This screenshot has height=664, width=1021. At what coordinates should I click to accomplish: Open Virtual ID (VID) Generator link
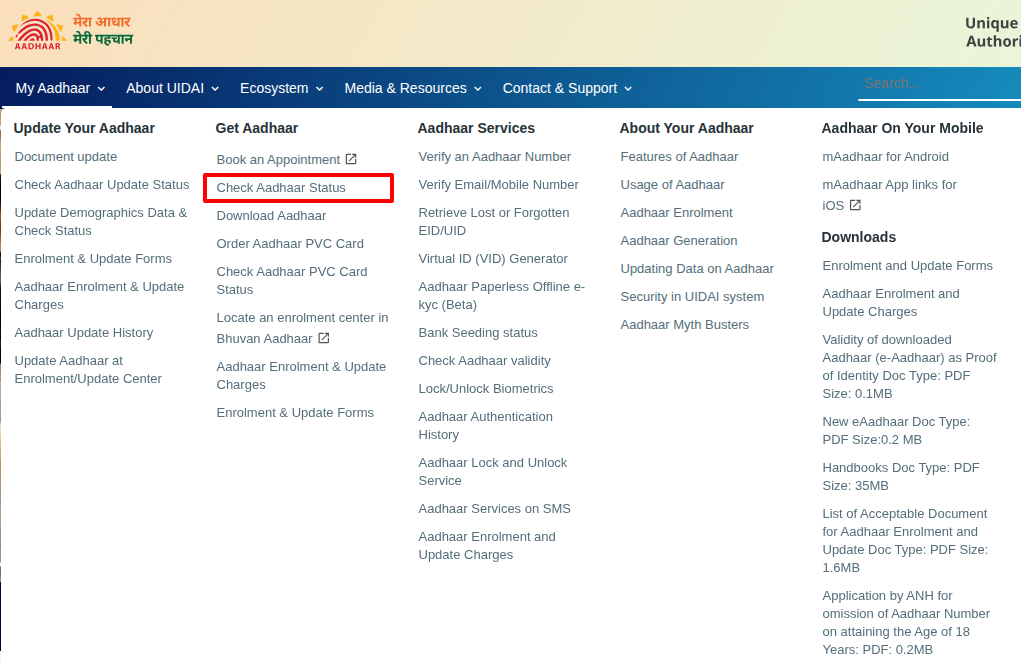[x=493, y=259]
